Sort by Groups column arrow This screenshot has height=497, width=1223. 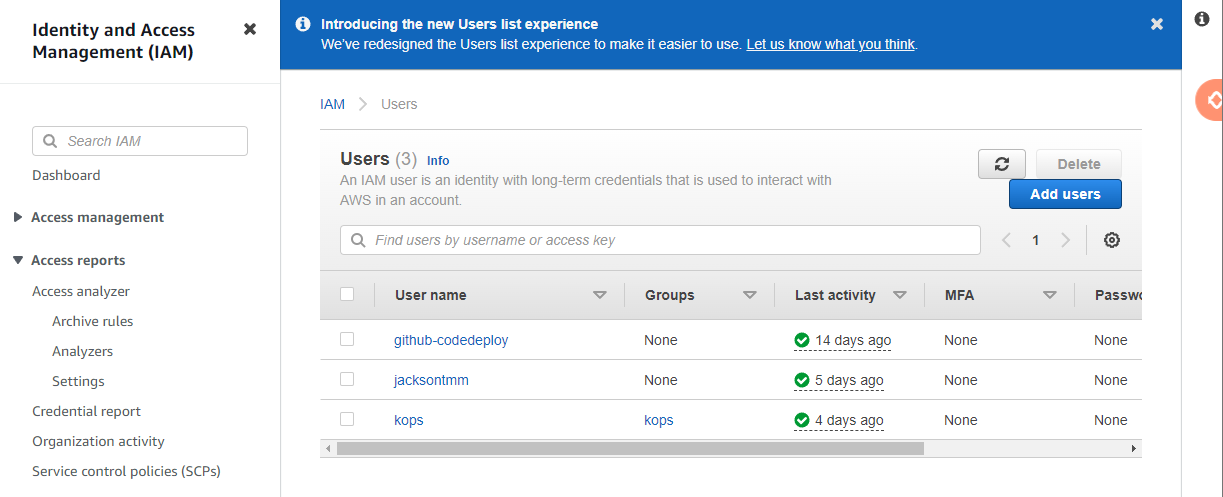click(750, 295)
